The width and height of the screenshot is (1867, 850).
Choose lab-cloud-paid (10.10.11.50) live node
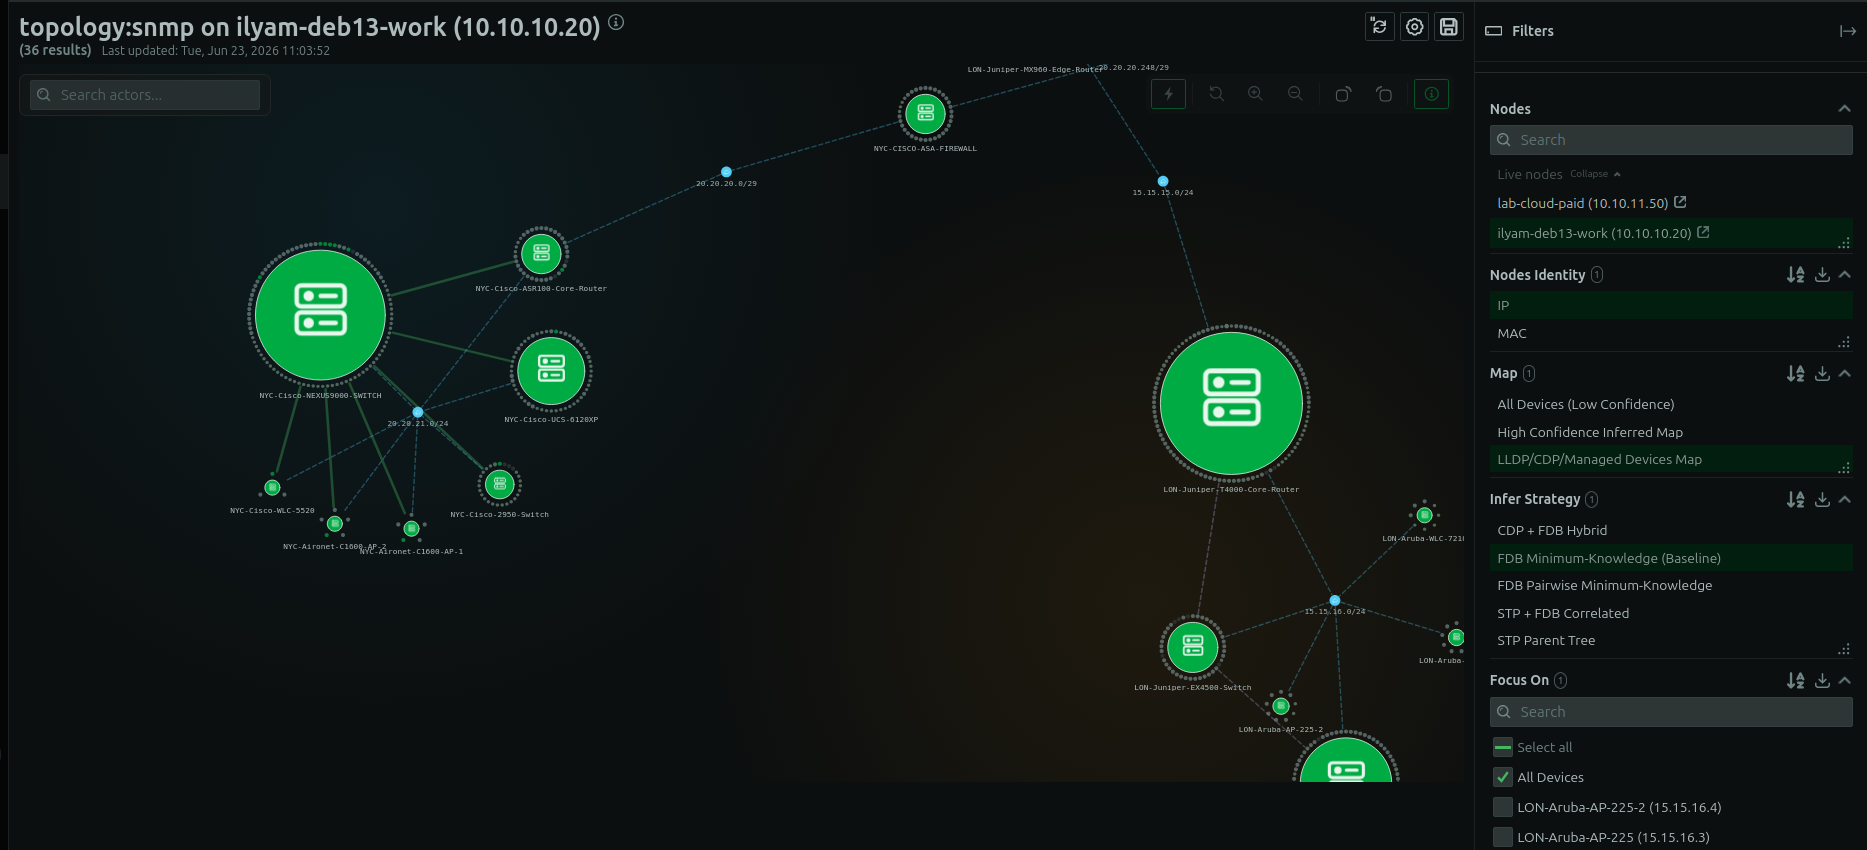(1582, 203)
